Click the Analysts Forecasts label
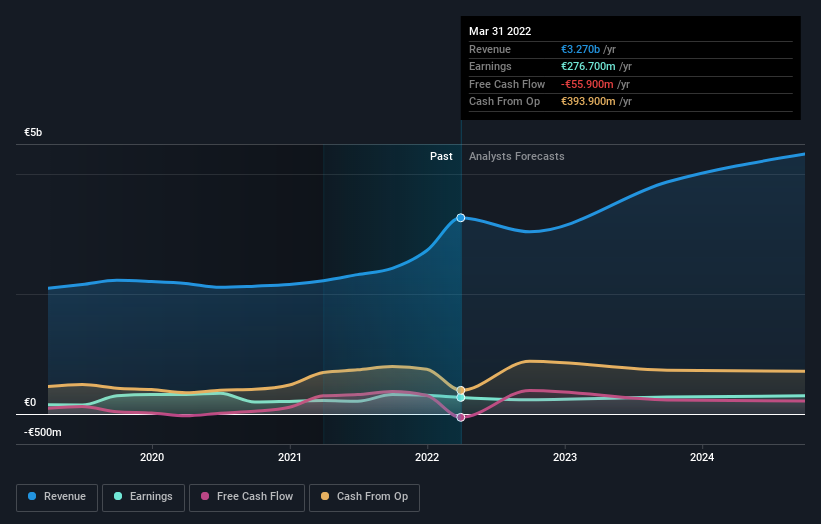The image size is (821, 524). tap(517, 157)
